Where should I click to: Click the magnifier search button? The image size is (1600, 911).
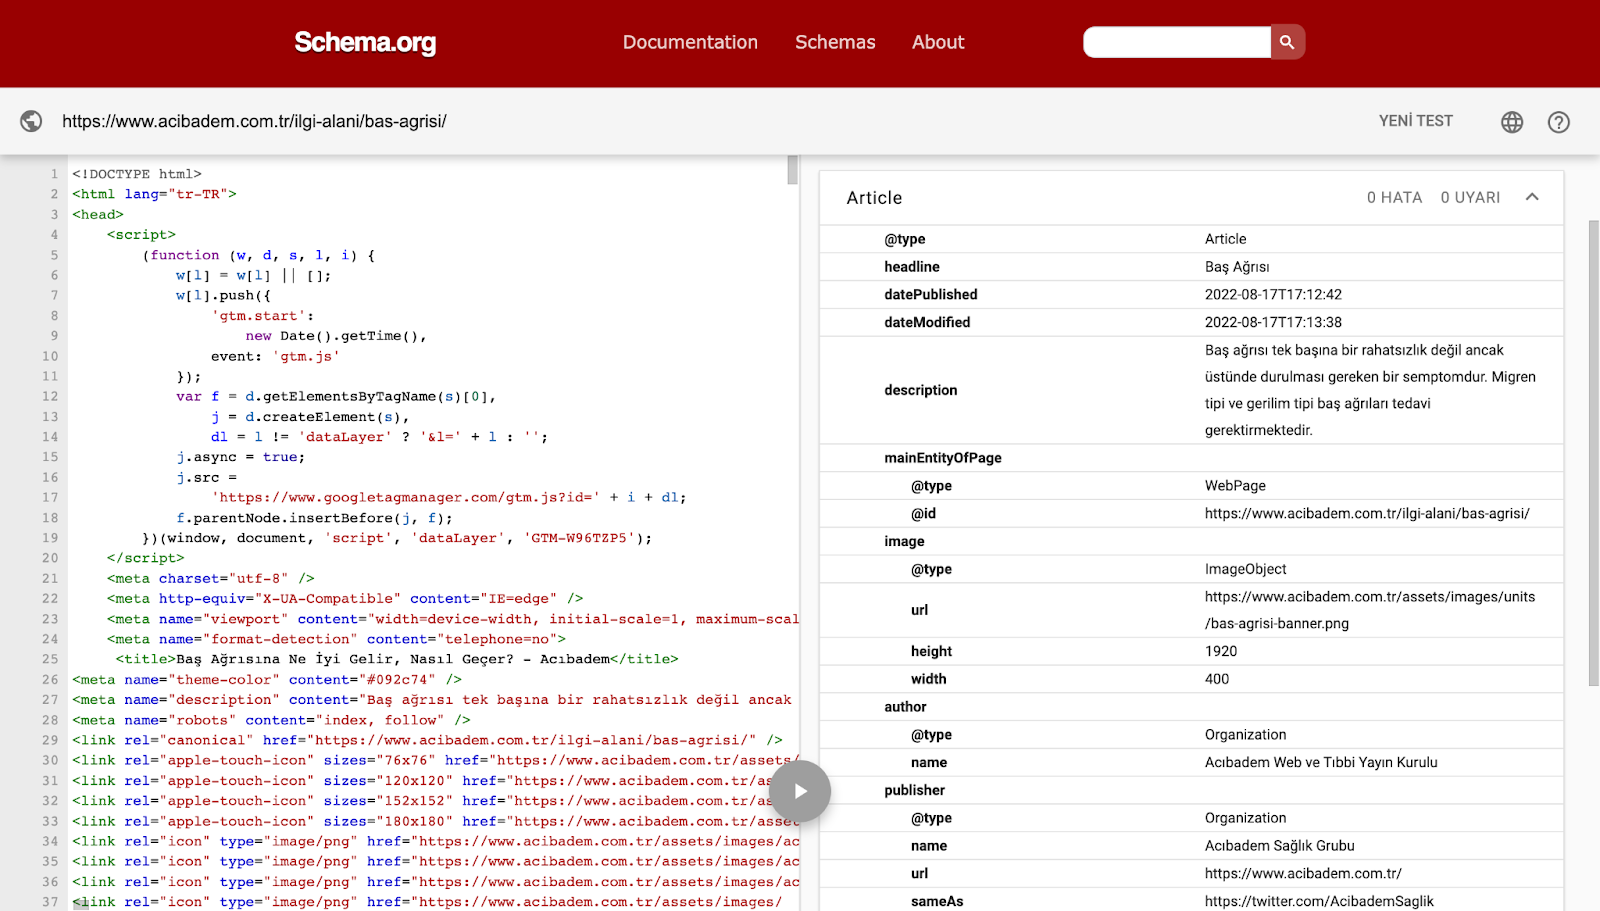pos(1287,42)
